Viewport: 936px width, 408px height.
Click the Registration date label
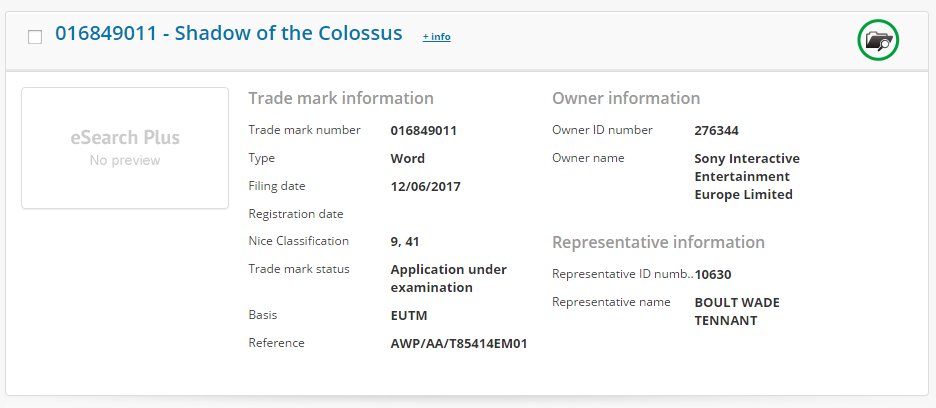tap(296, 214)
